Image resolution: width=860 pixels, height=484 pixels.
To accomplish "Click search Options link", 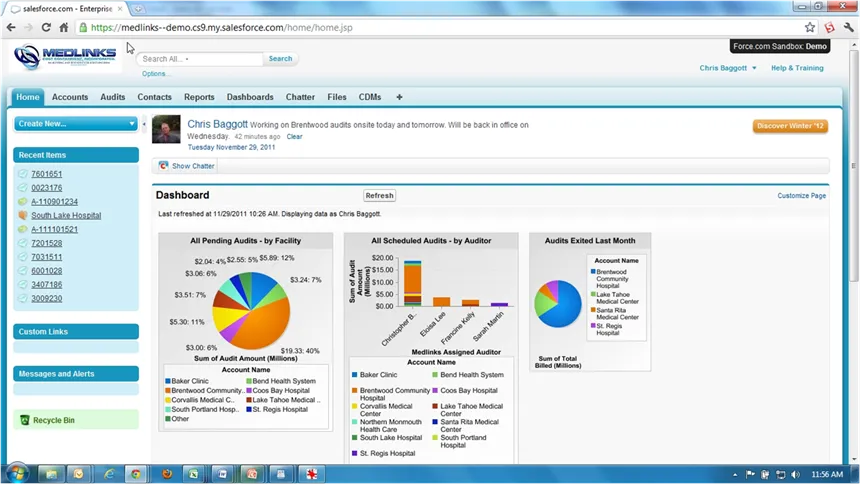I will (x=154, y=74).
